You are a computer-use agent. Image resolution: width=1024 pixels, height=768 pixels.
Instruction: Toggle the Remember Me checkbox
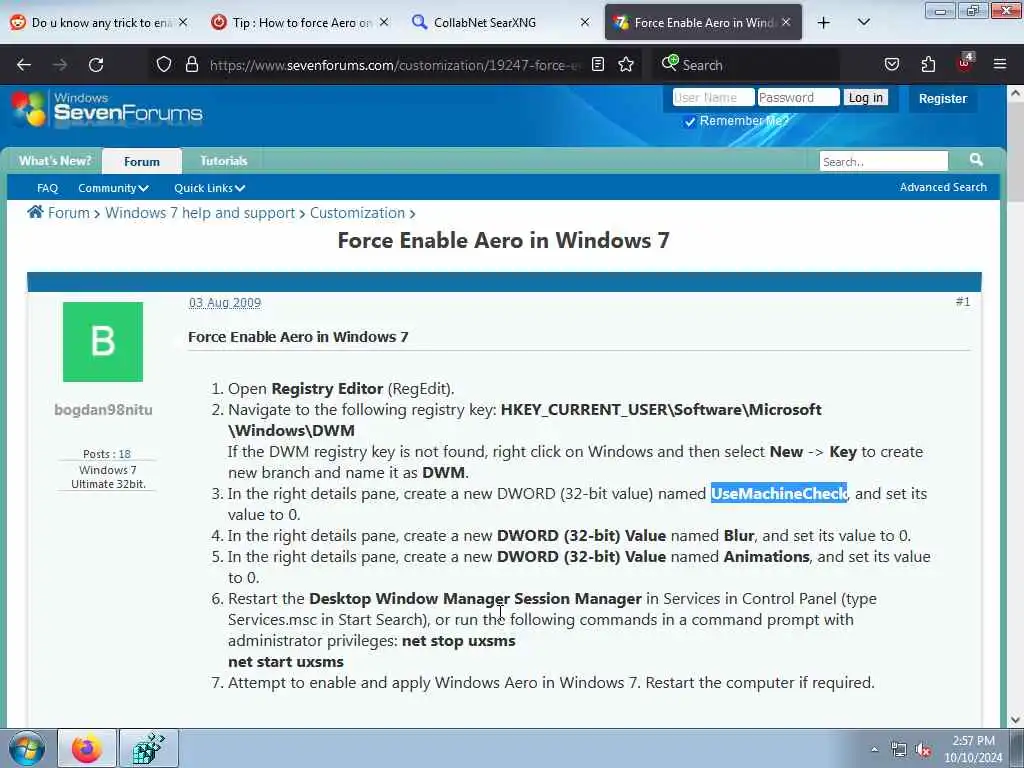coord(690,121)
